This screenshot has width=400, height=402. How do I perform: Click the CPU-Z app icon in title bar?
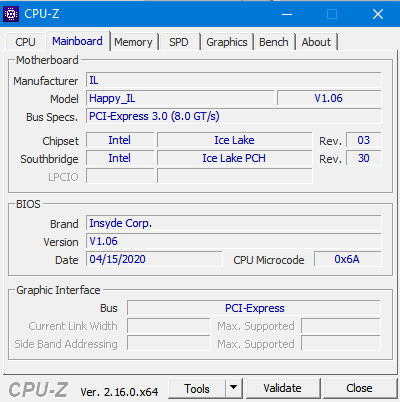coord(11,14)
